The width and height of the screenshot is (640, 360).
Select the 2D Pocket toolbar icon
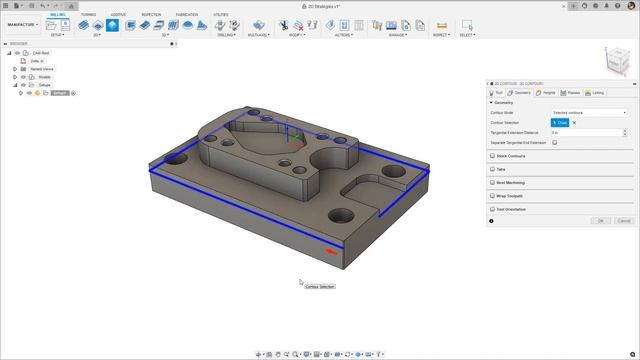[98, 25]
